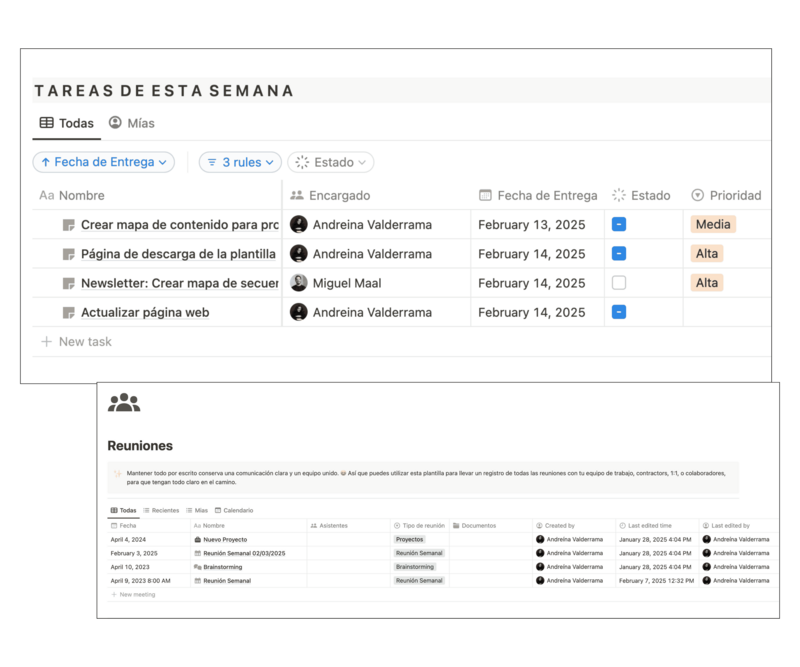Screen dimensions: 800x667
Task: Click Andreina's avatar in the Crear mapa row
Action: (x=298, y=225)
